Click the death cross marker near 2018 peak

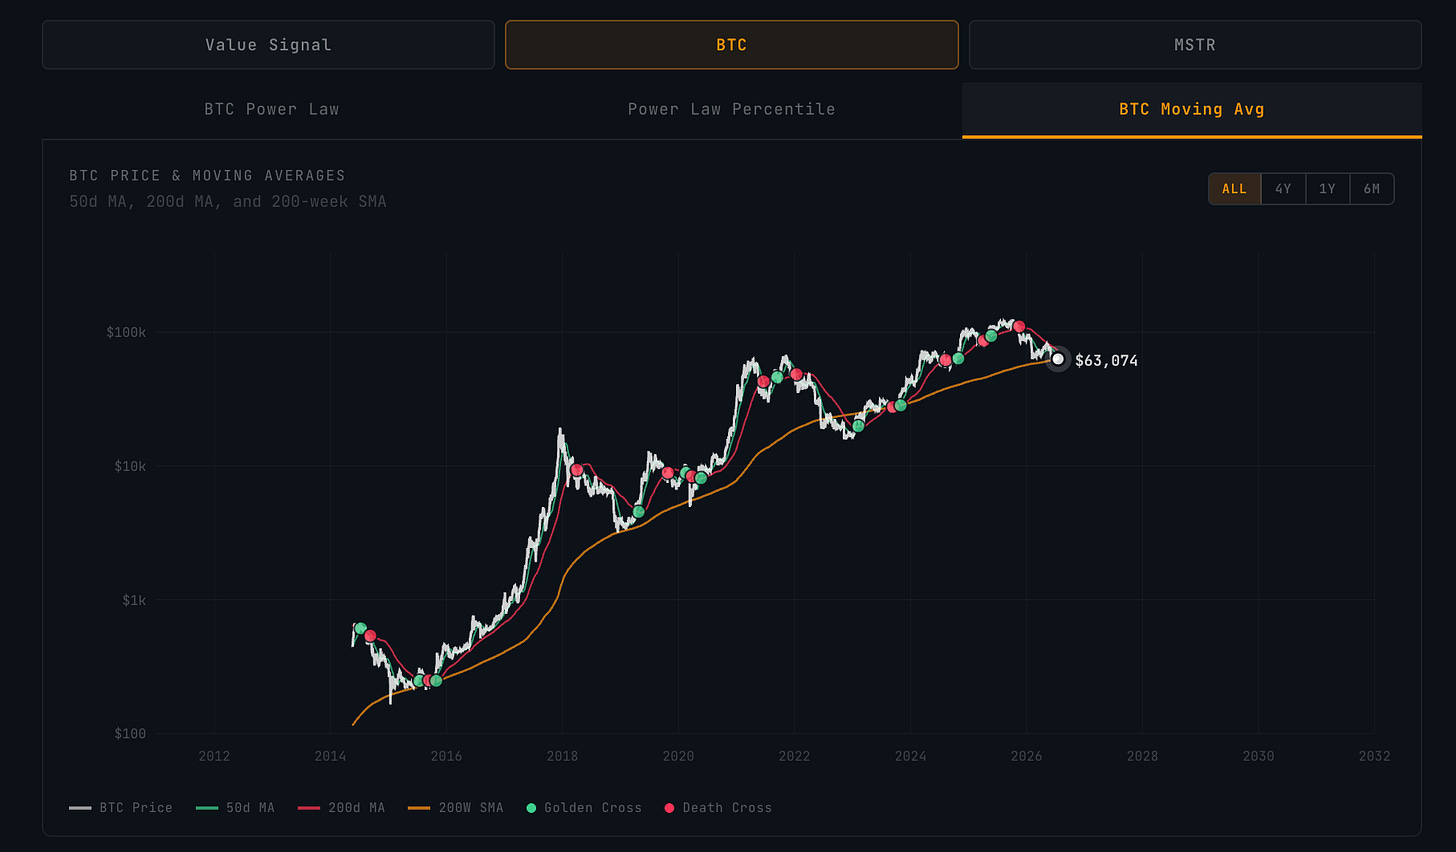tap(577, 470)
